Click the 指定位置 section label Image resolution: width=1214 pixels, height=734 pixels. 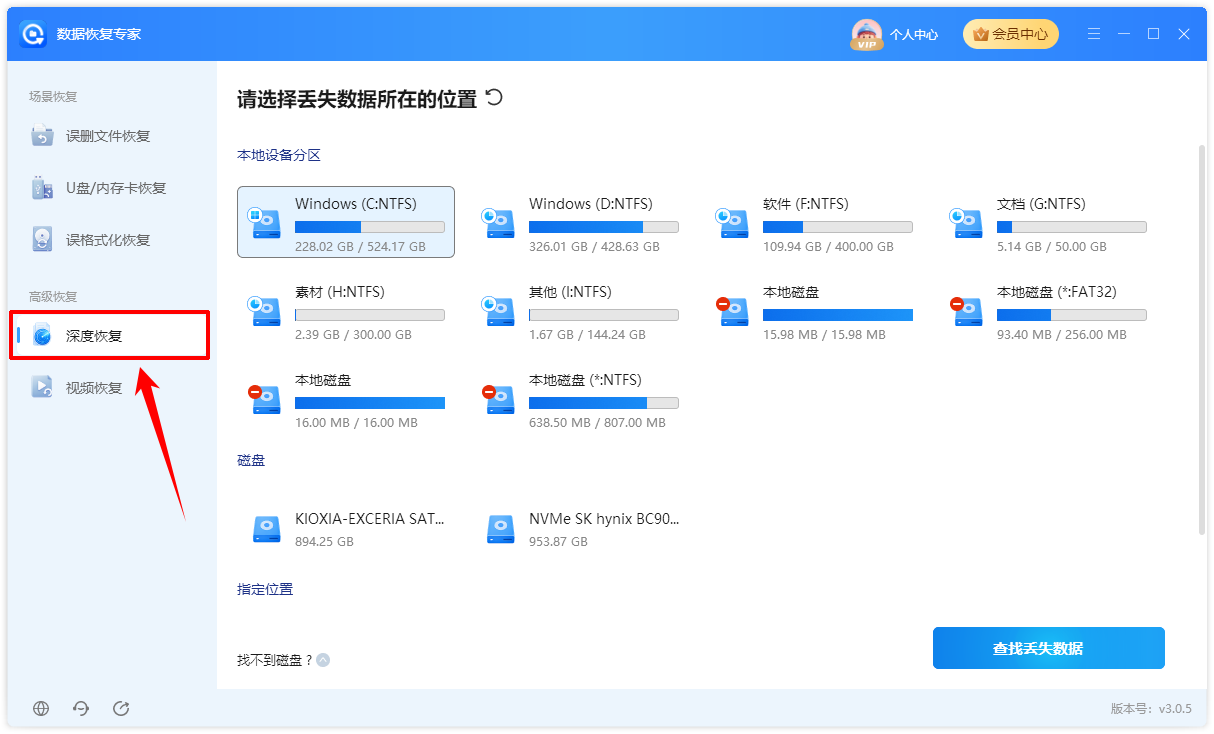tap(265, 590)
